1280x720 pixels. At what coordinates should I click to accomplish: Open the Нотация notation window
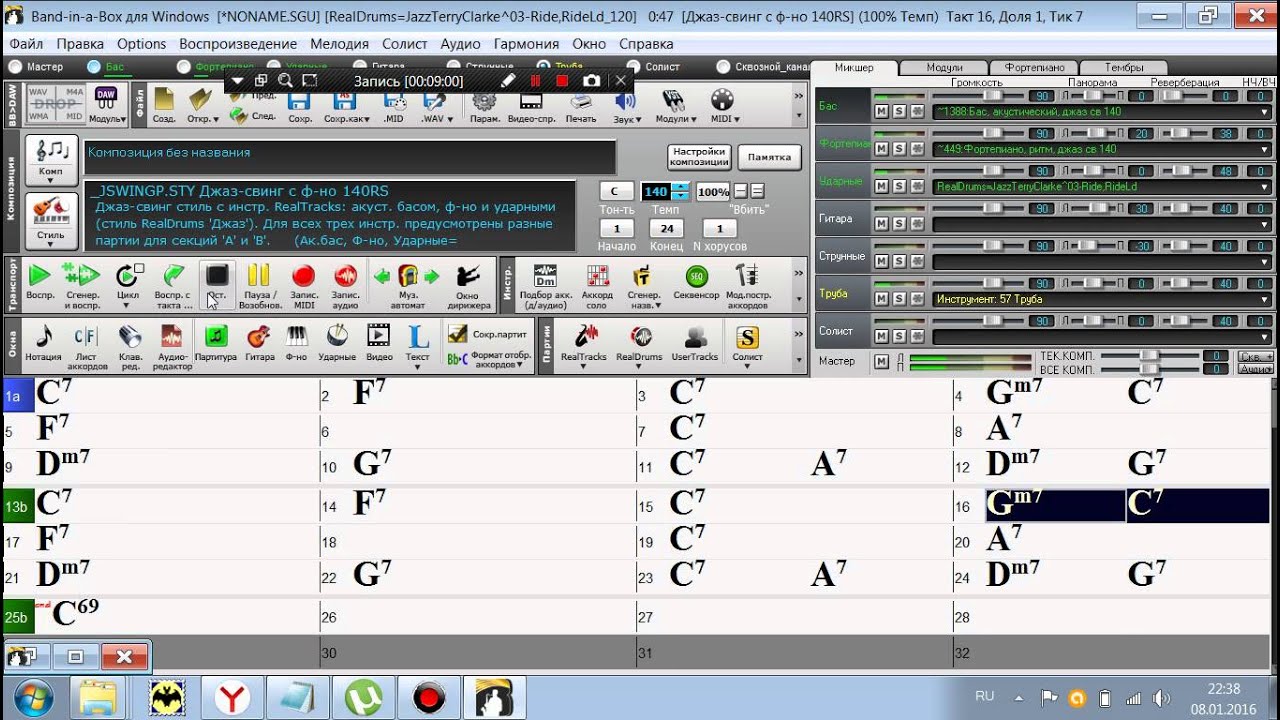tap(43, 345)
